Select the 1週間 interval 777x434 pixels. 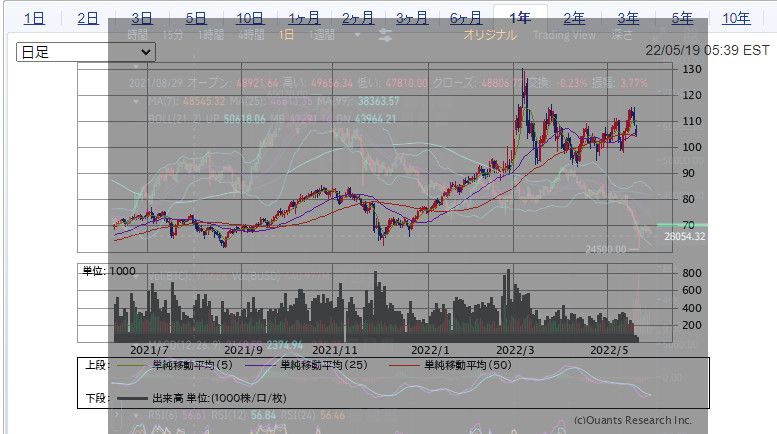coord(322,34)
